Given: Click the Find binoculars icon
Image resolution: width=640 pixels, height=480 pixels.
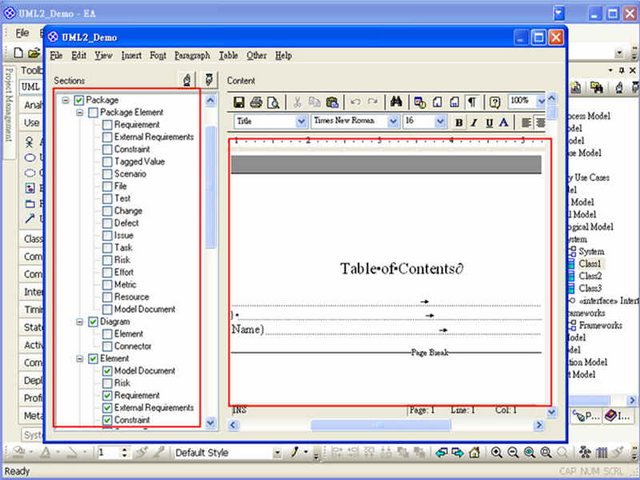Looking at the screenshot, I should (x=396, y=102).
